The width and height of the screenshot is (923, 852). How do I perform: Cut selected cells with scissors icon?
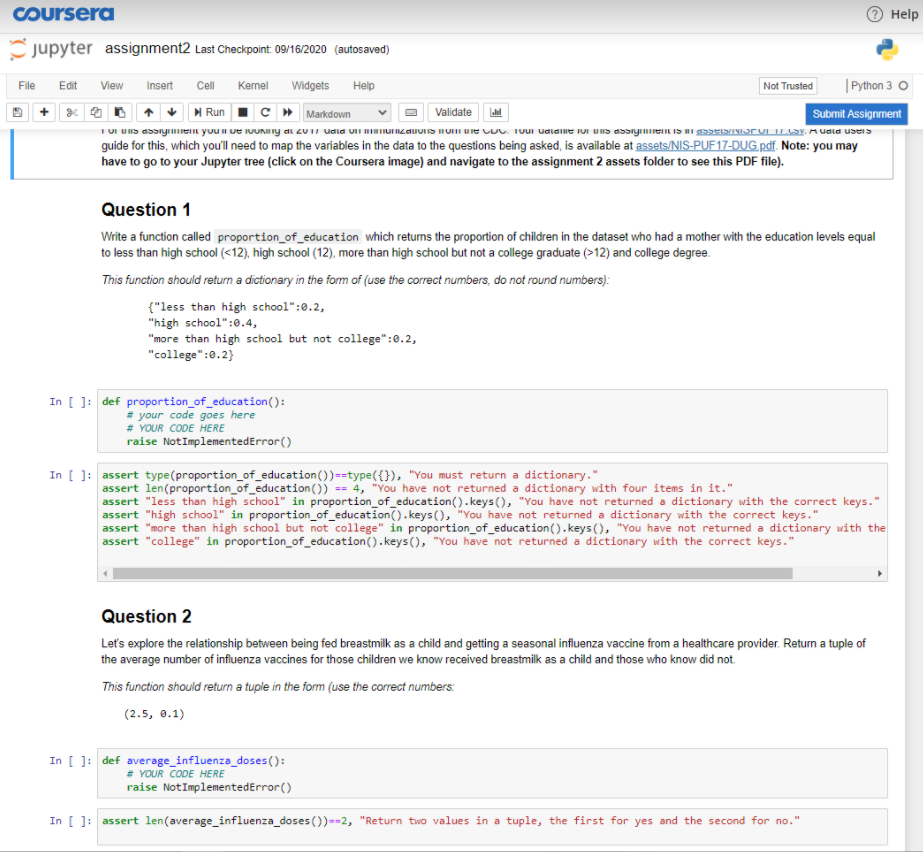click(x=72, y=112)
